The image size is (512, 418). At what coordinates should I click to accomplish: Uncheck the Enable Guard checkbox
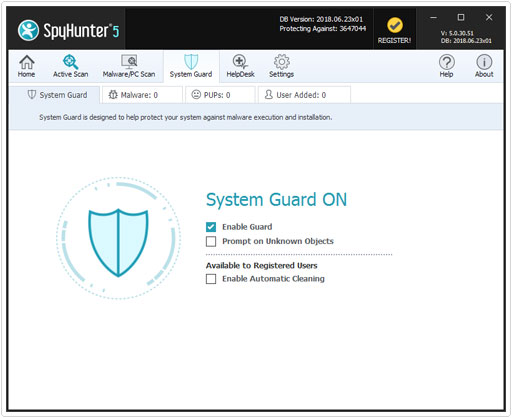pyautogui.click(x=211, y=227)
